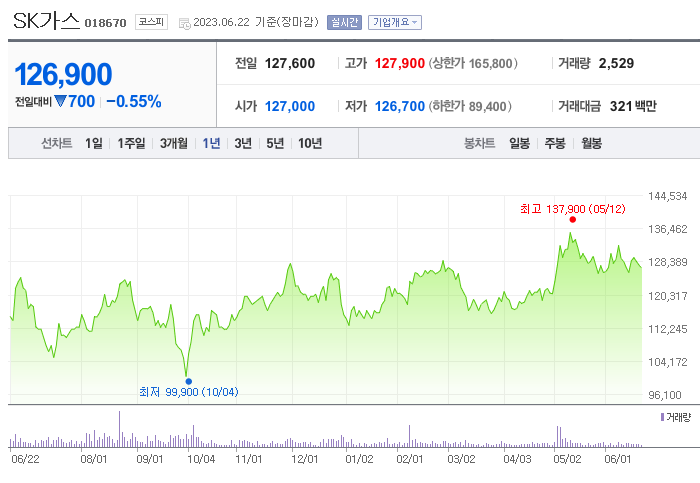Click the 상한가 165,800 text

tap(473, 63)
